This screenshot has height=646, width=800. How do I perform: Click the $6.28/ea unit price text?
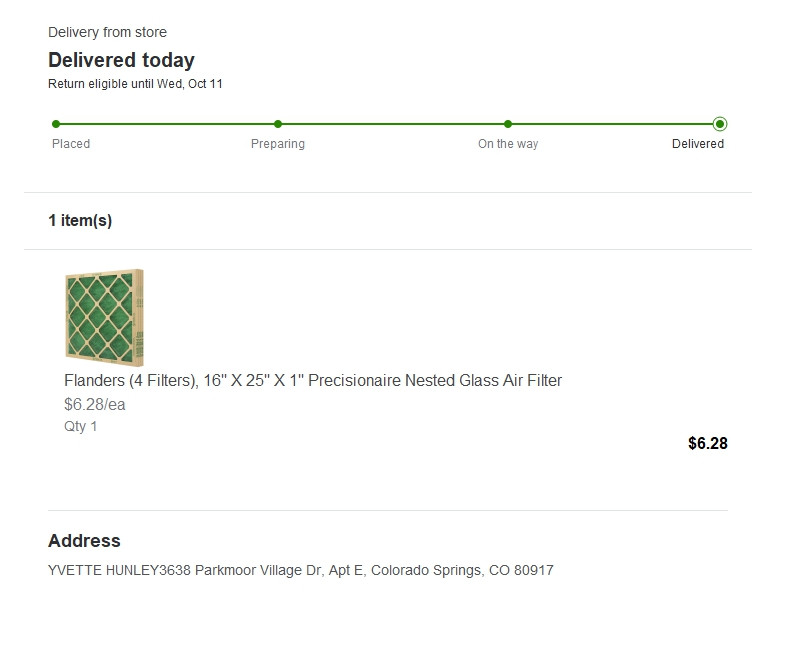(x=95, y=404)
